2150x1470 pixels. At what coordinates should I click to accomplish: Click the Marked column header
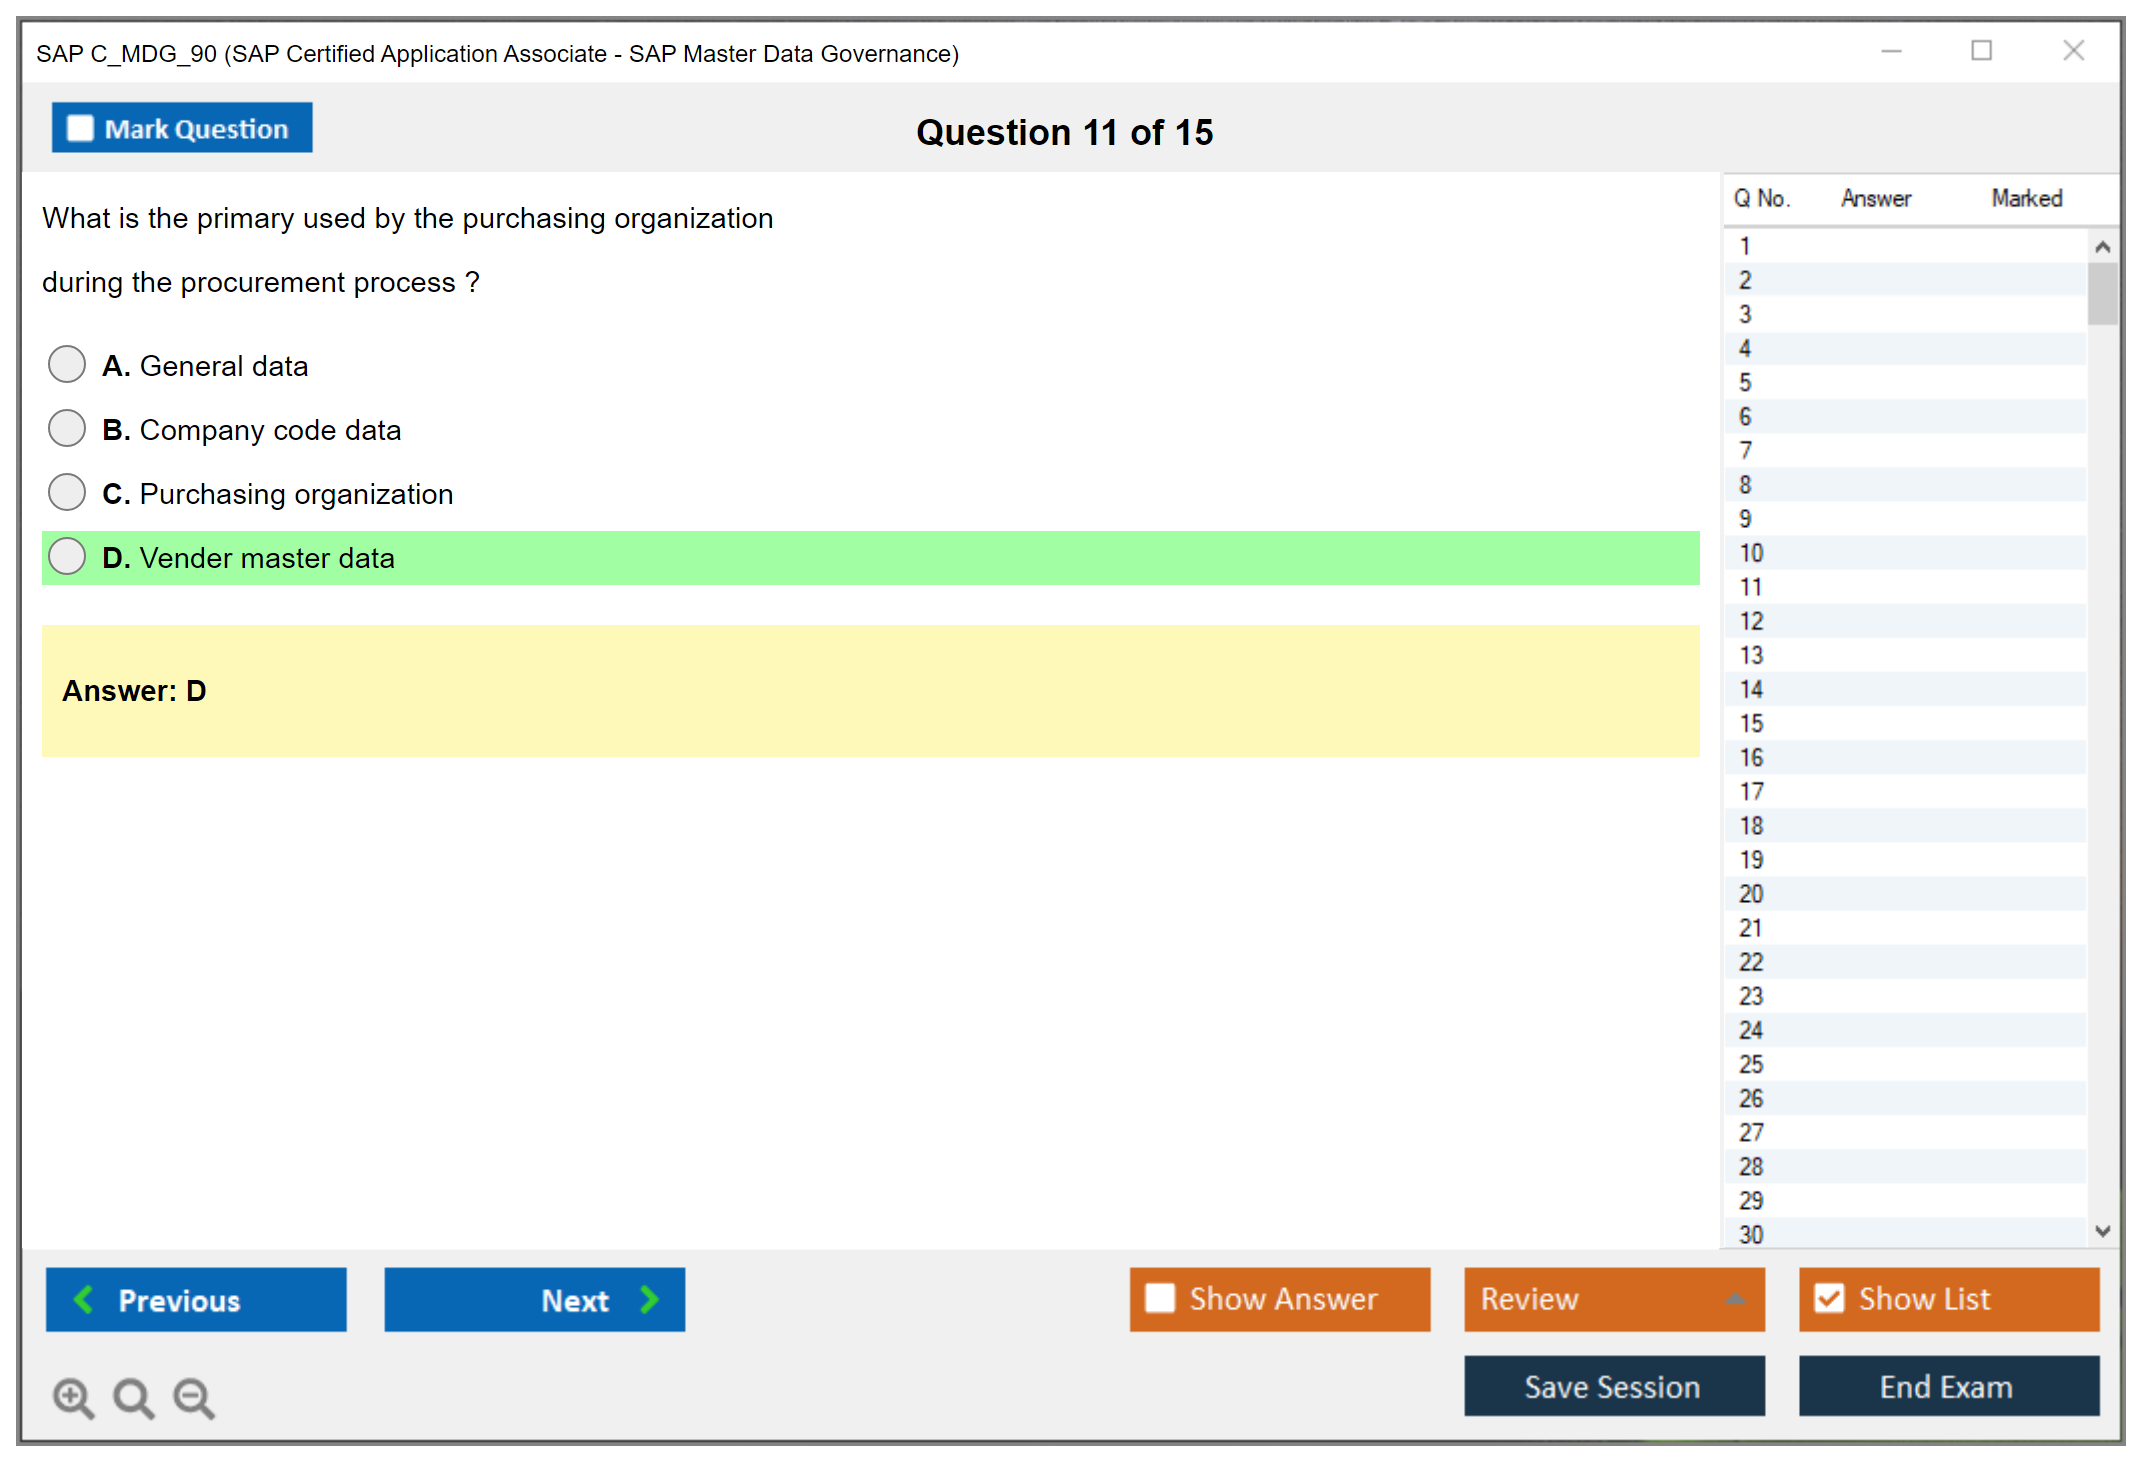2026,198
